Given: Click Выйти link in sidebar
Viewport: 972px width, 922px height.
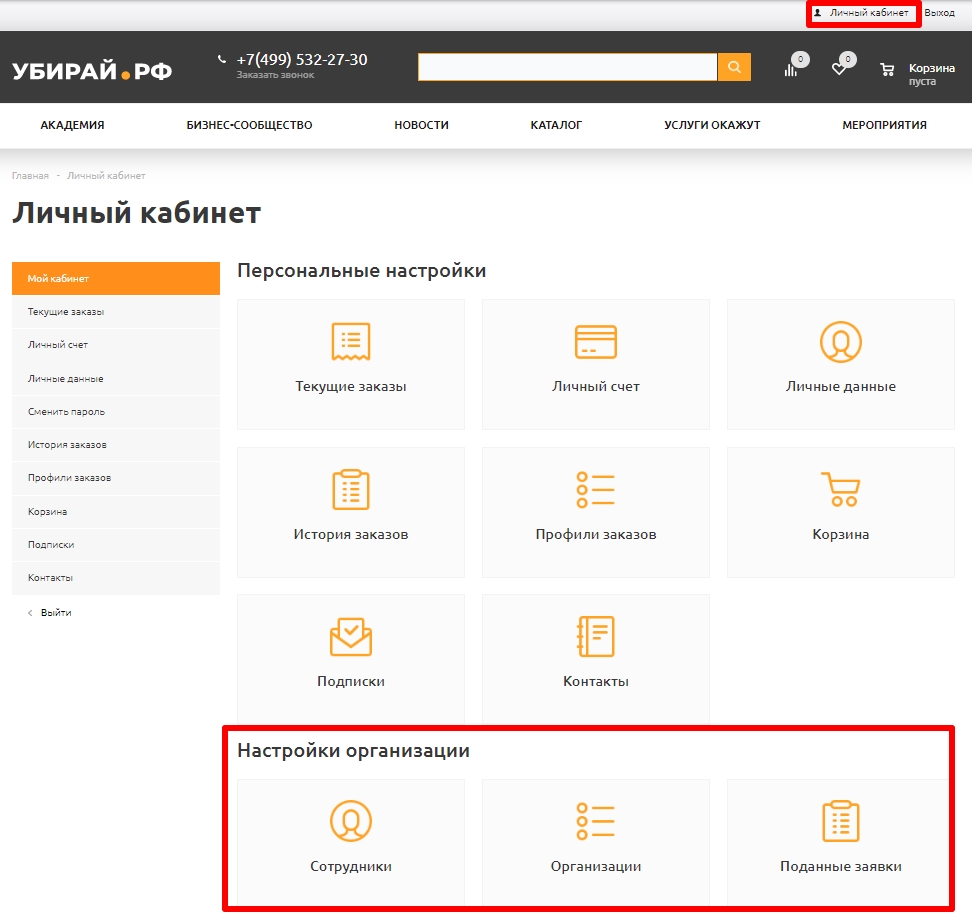Looking at the screenshot, I should (x=56, y=613).
